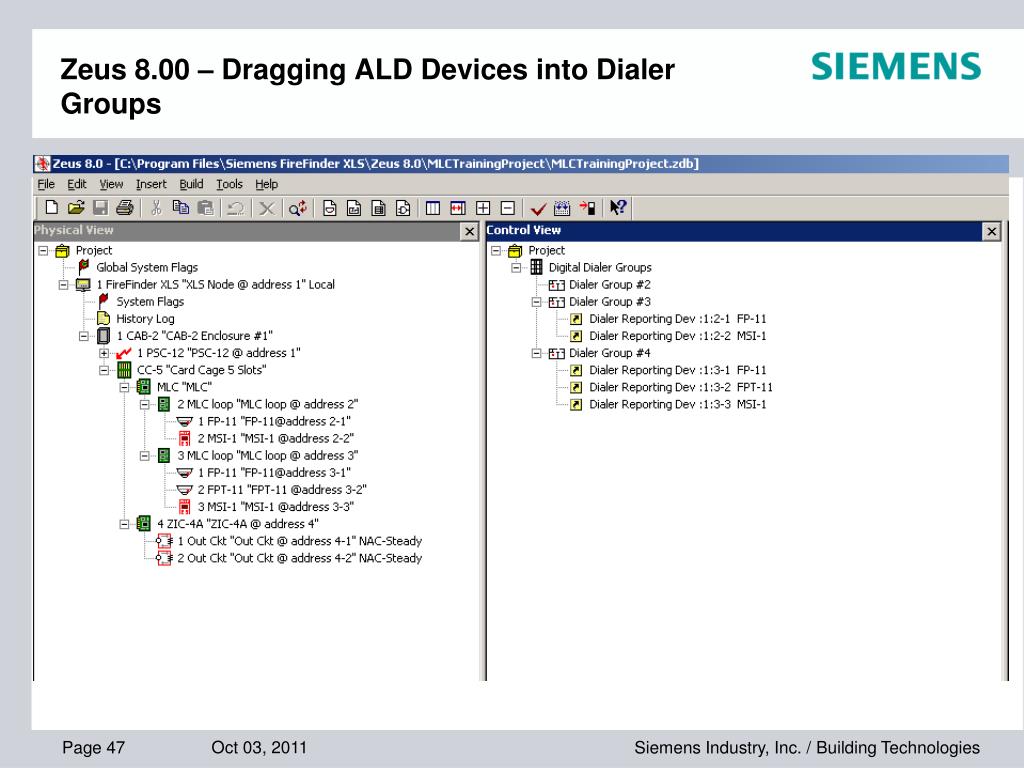Click the Print toolbar icon
Viewport: 1024px width, 768px height.
125,208
